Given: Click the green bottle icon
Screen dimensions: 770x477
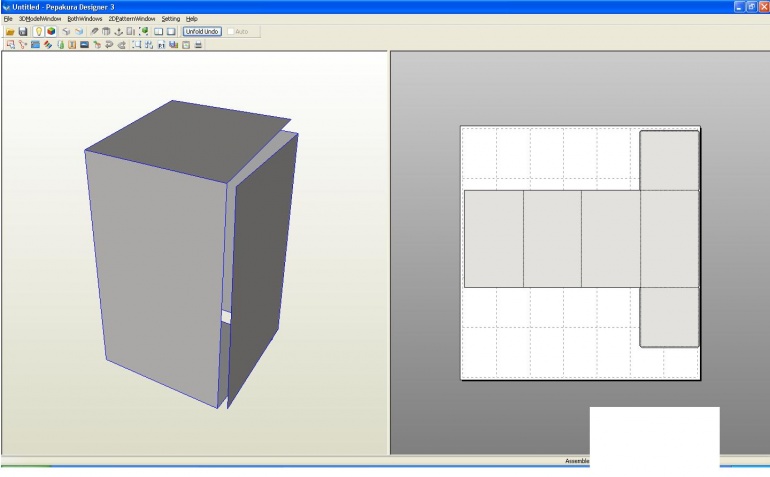Looking at the screenshot, I should (60, 45).
